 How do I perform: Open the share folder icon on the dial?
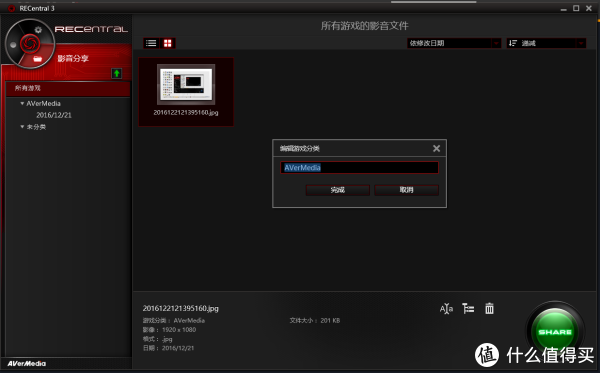tap(37, 59)
